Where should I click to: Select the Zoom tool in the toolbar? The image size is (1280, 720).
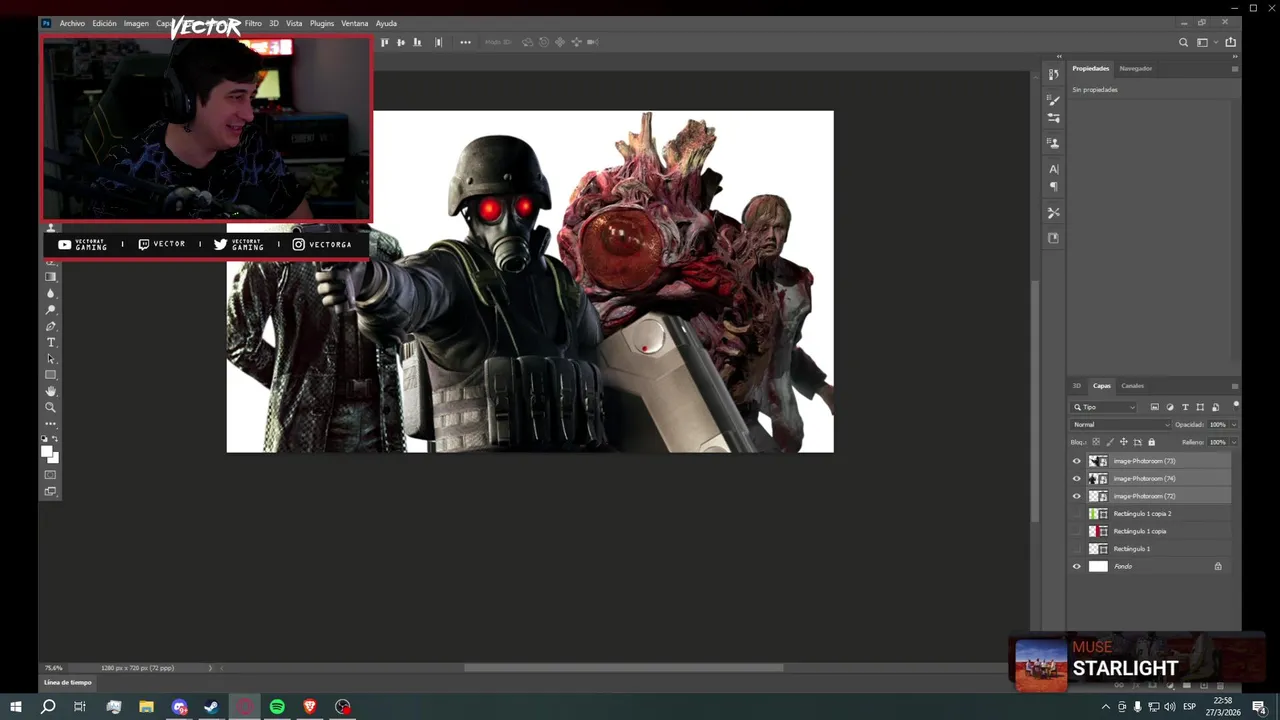point(51,407)
